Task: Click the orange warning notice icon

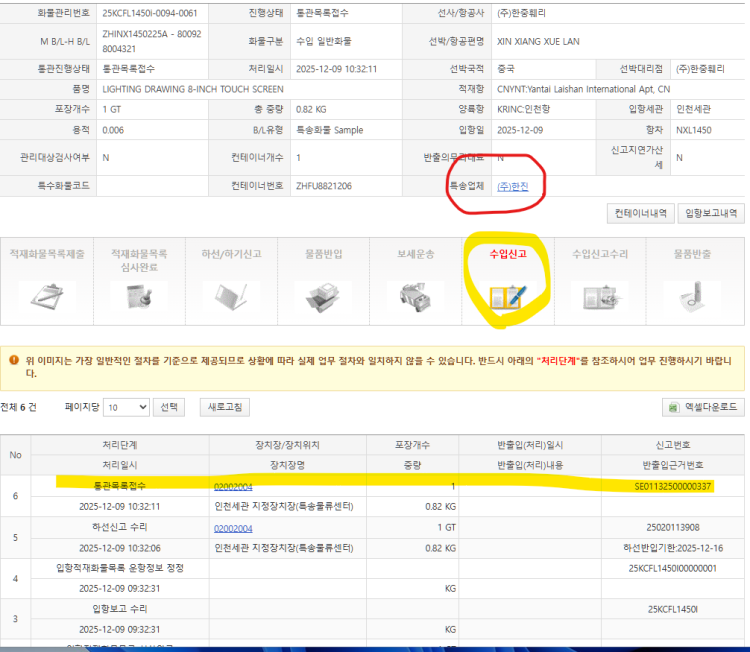Action: pyautogui.click(x=14, y=360)
